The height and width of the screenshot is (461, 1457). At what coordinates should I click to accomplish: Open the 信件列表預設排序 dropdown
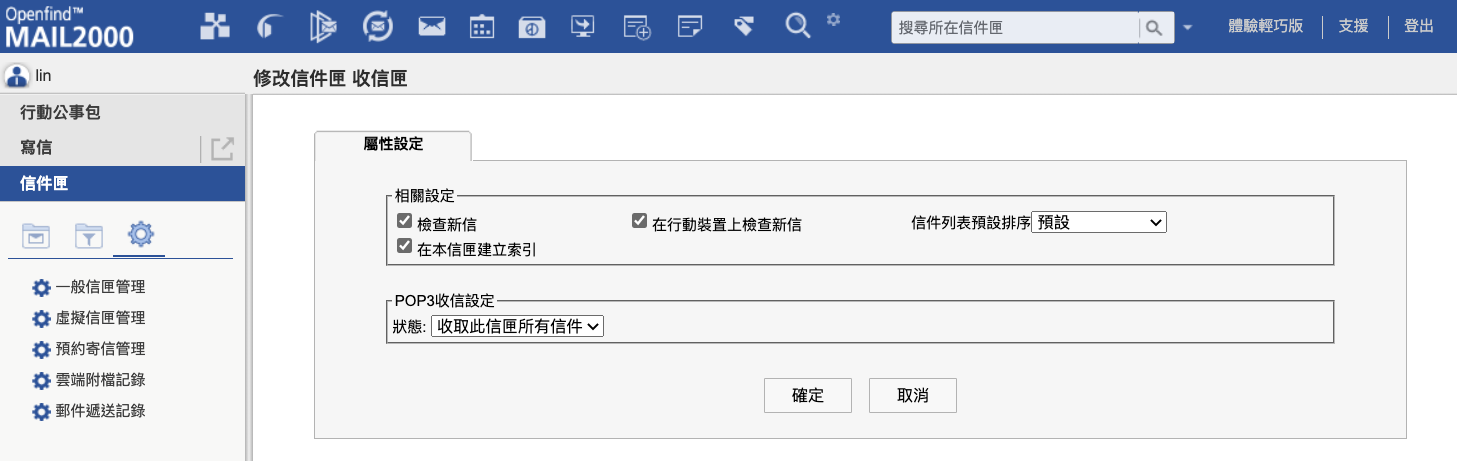1099,222
